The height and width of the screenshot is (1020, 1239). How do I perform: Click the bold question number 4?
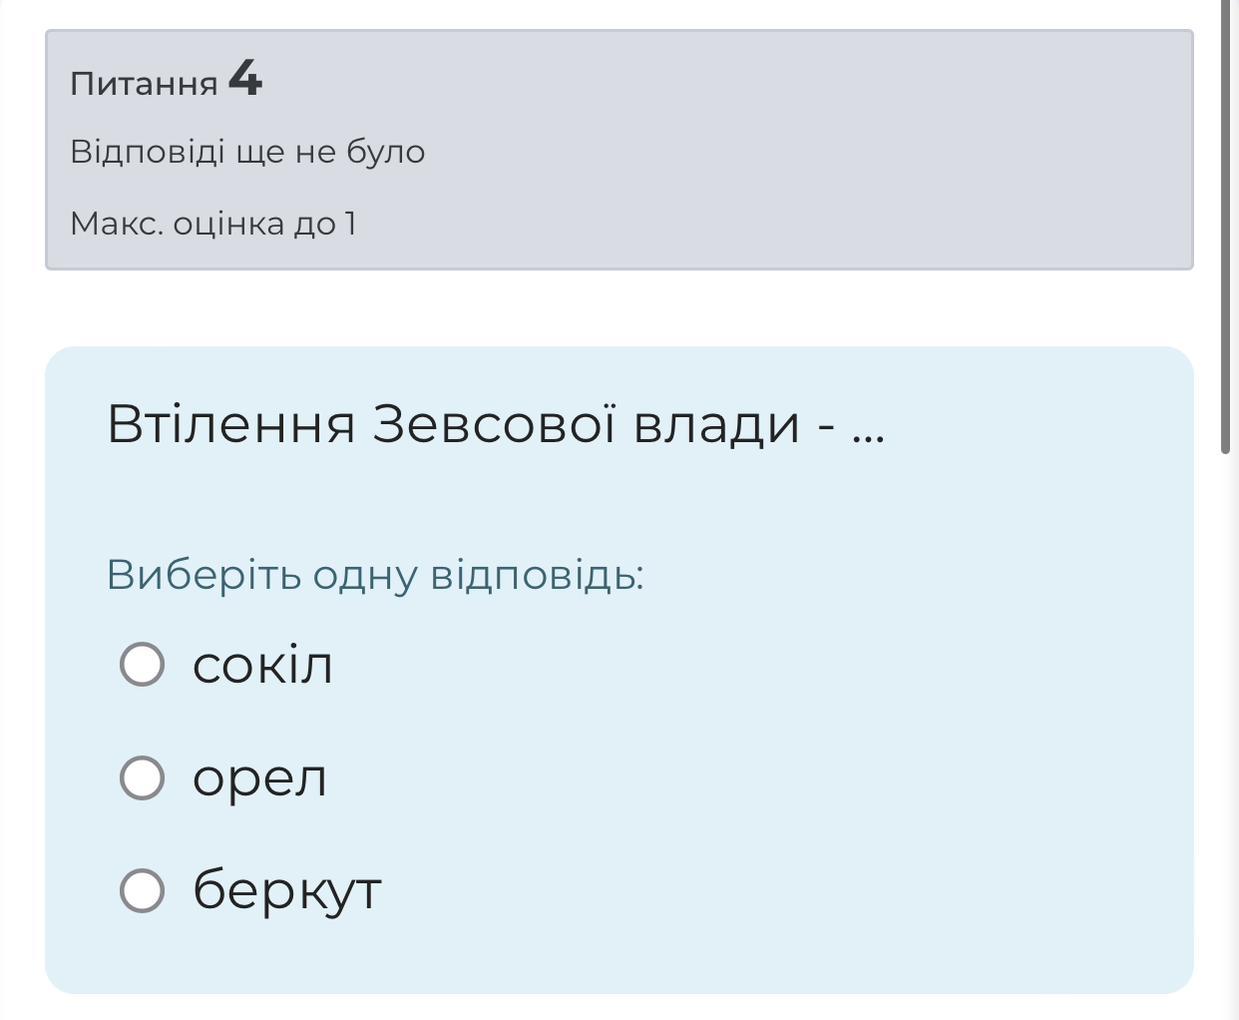click(x=245, y=78)
